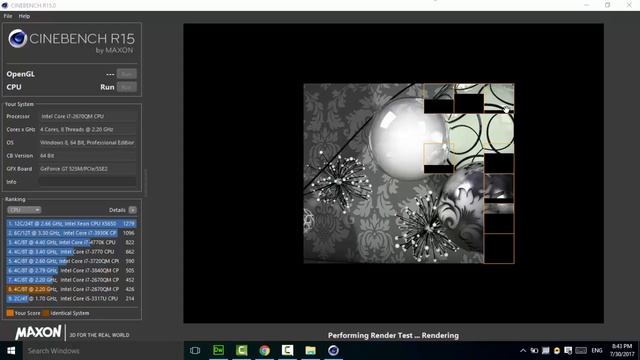The height and width of the screenshot is (360, 640).
Task: Click the rendering scene preview image
Action: [x=409, y=173]
